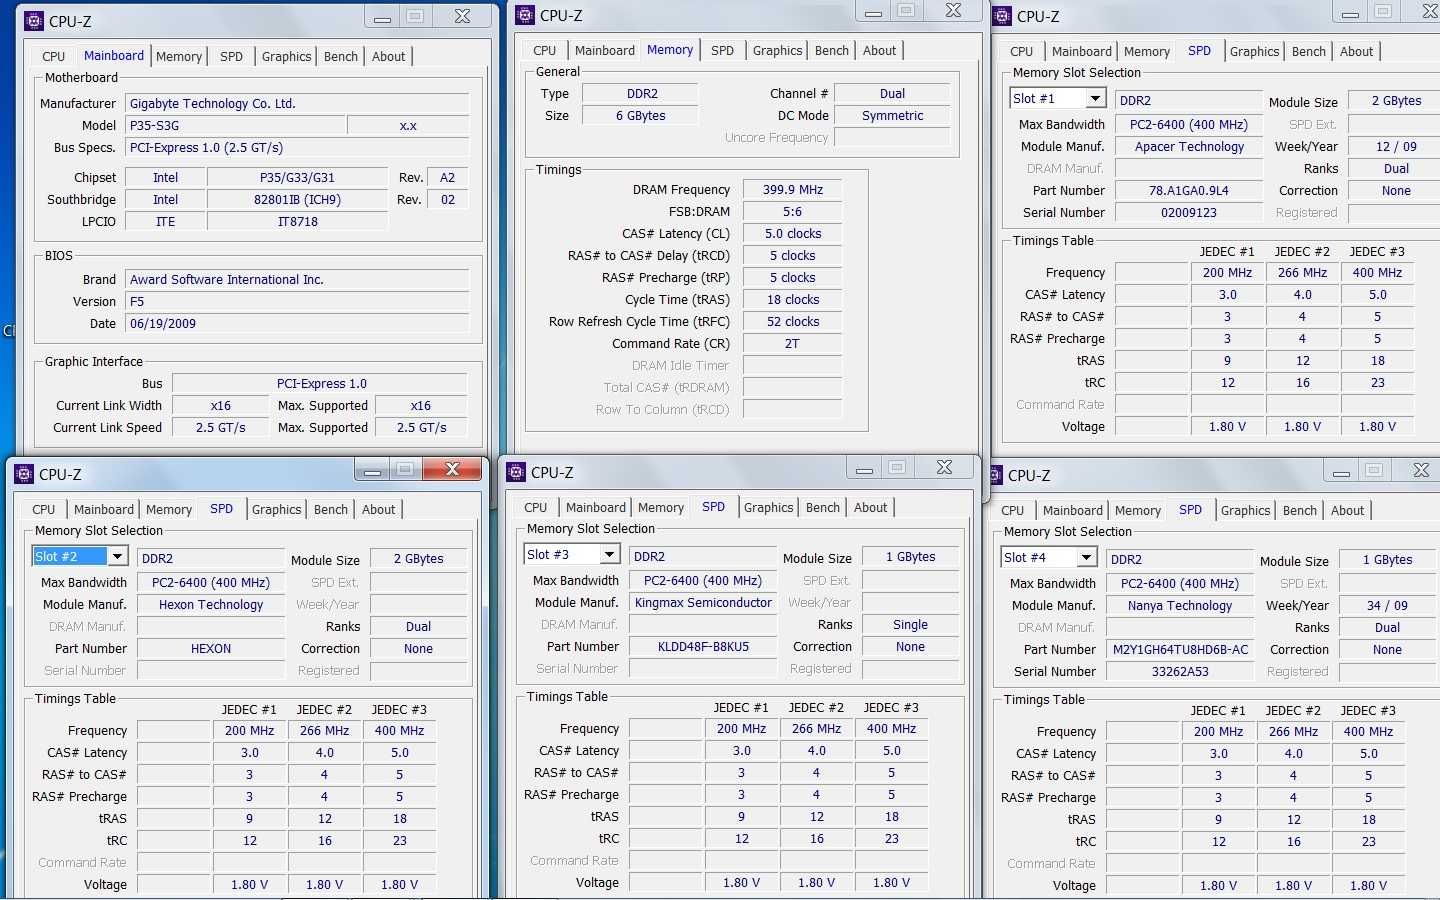1440x900 pixels.
Task: Click CPU-Z title icon of Slot #2 window
Action: (23, 474)
